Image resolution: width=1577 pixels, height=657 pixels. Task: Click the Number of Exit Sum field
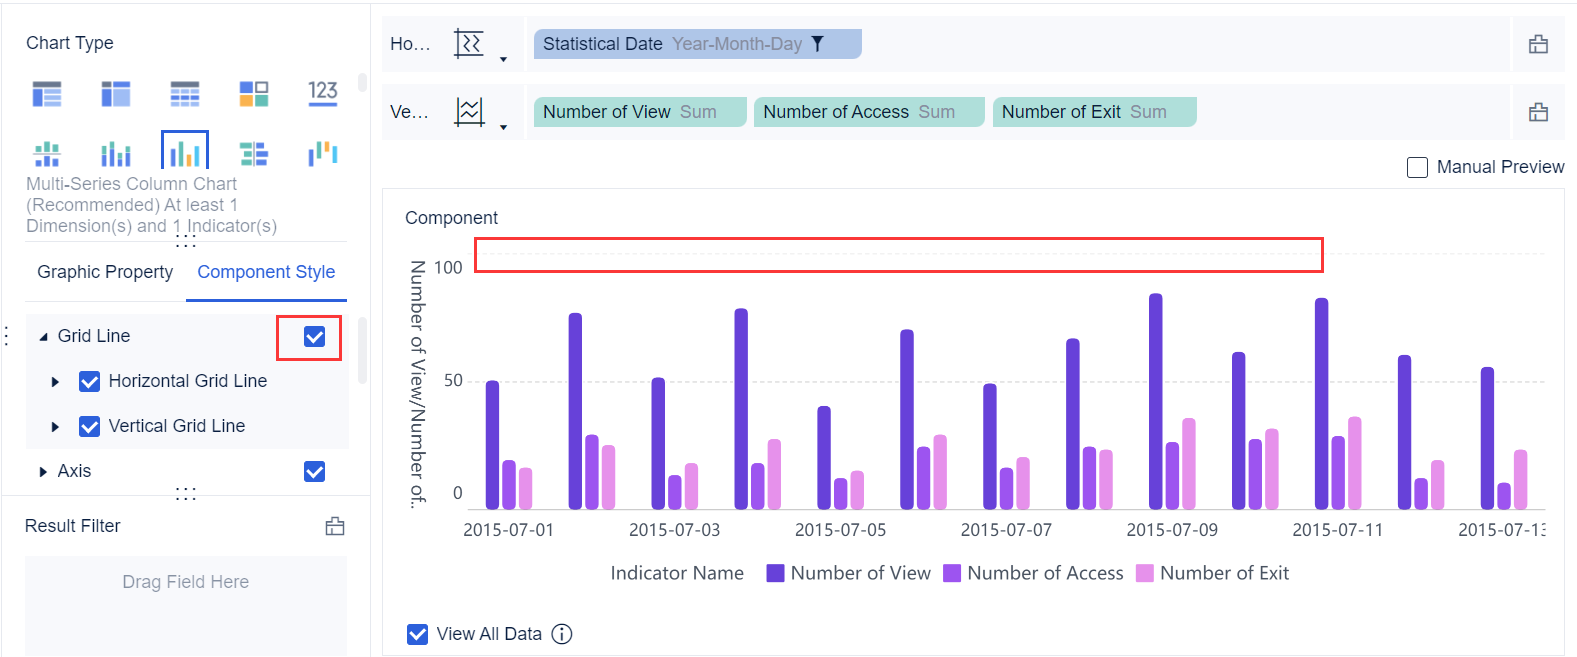pyautogui.click(x=1093, y=112)
